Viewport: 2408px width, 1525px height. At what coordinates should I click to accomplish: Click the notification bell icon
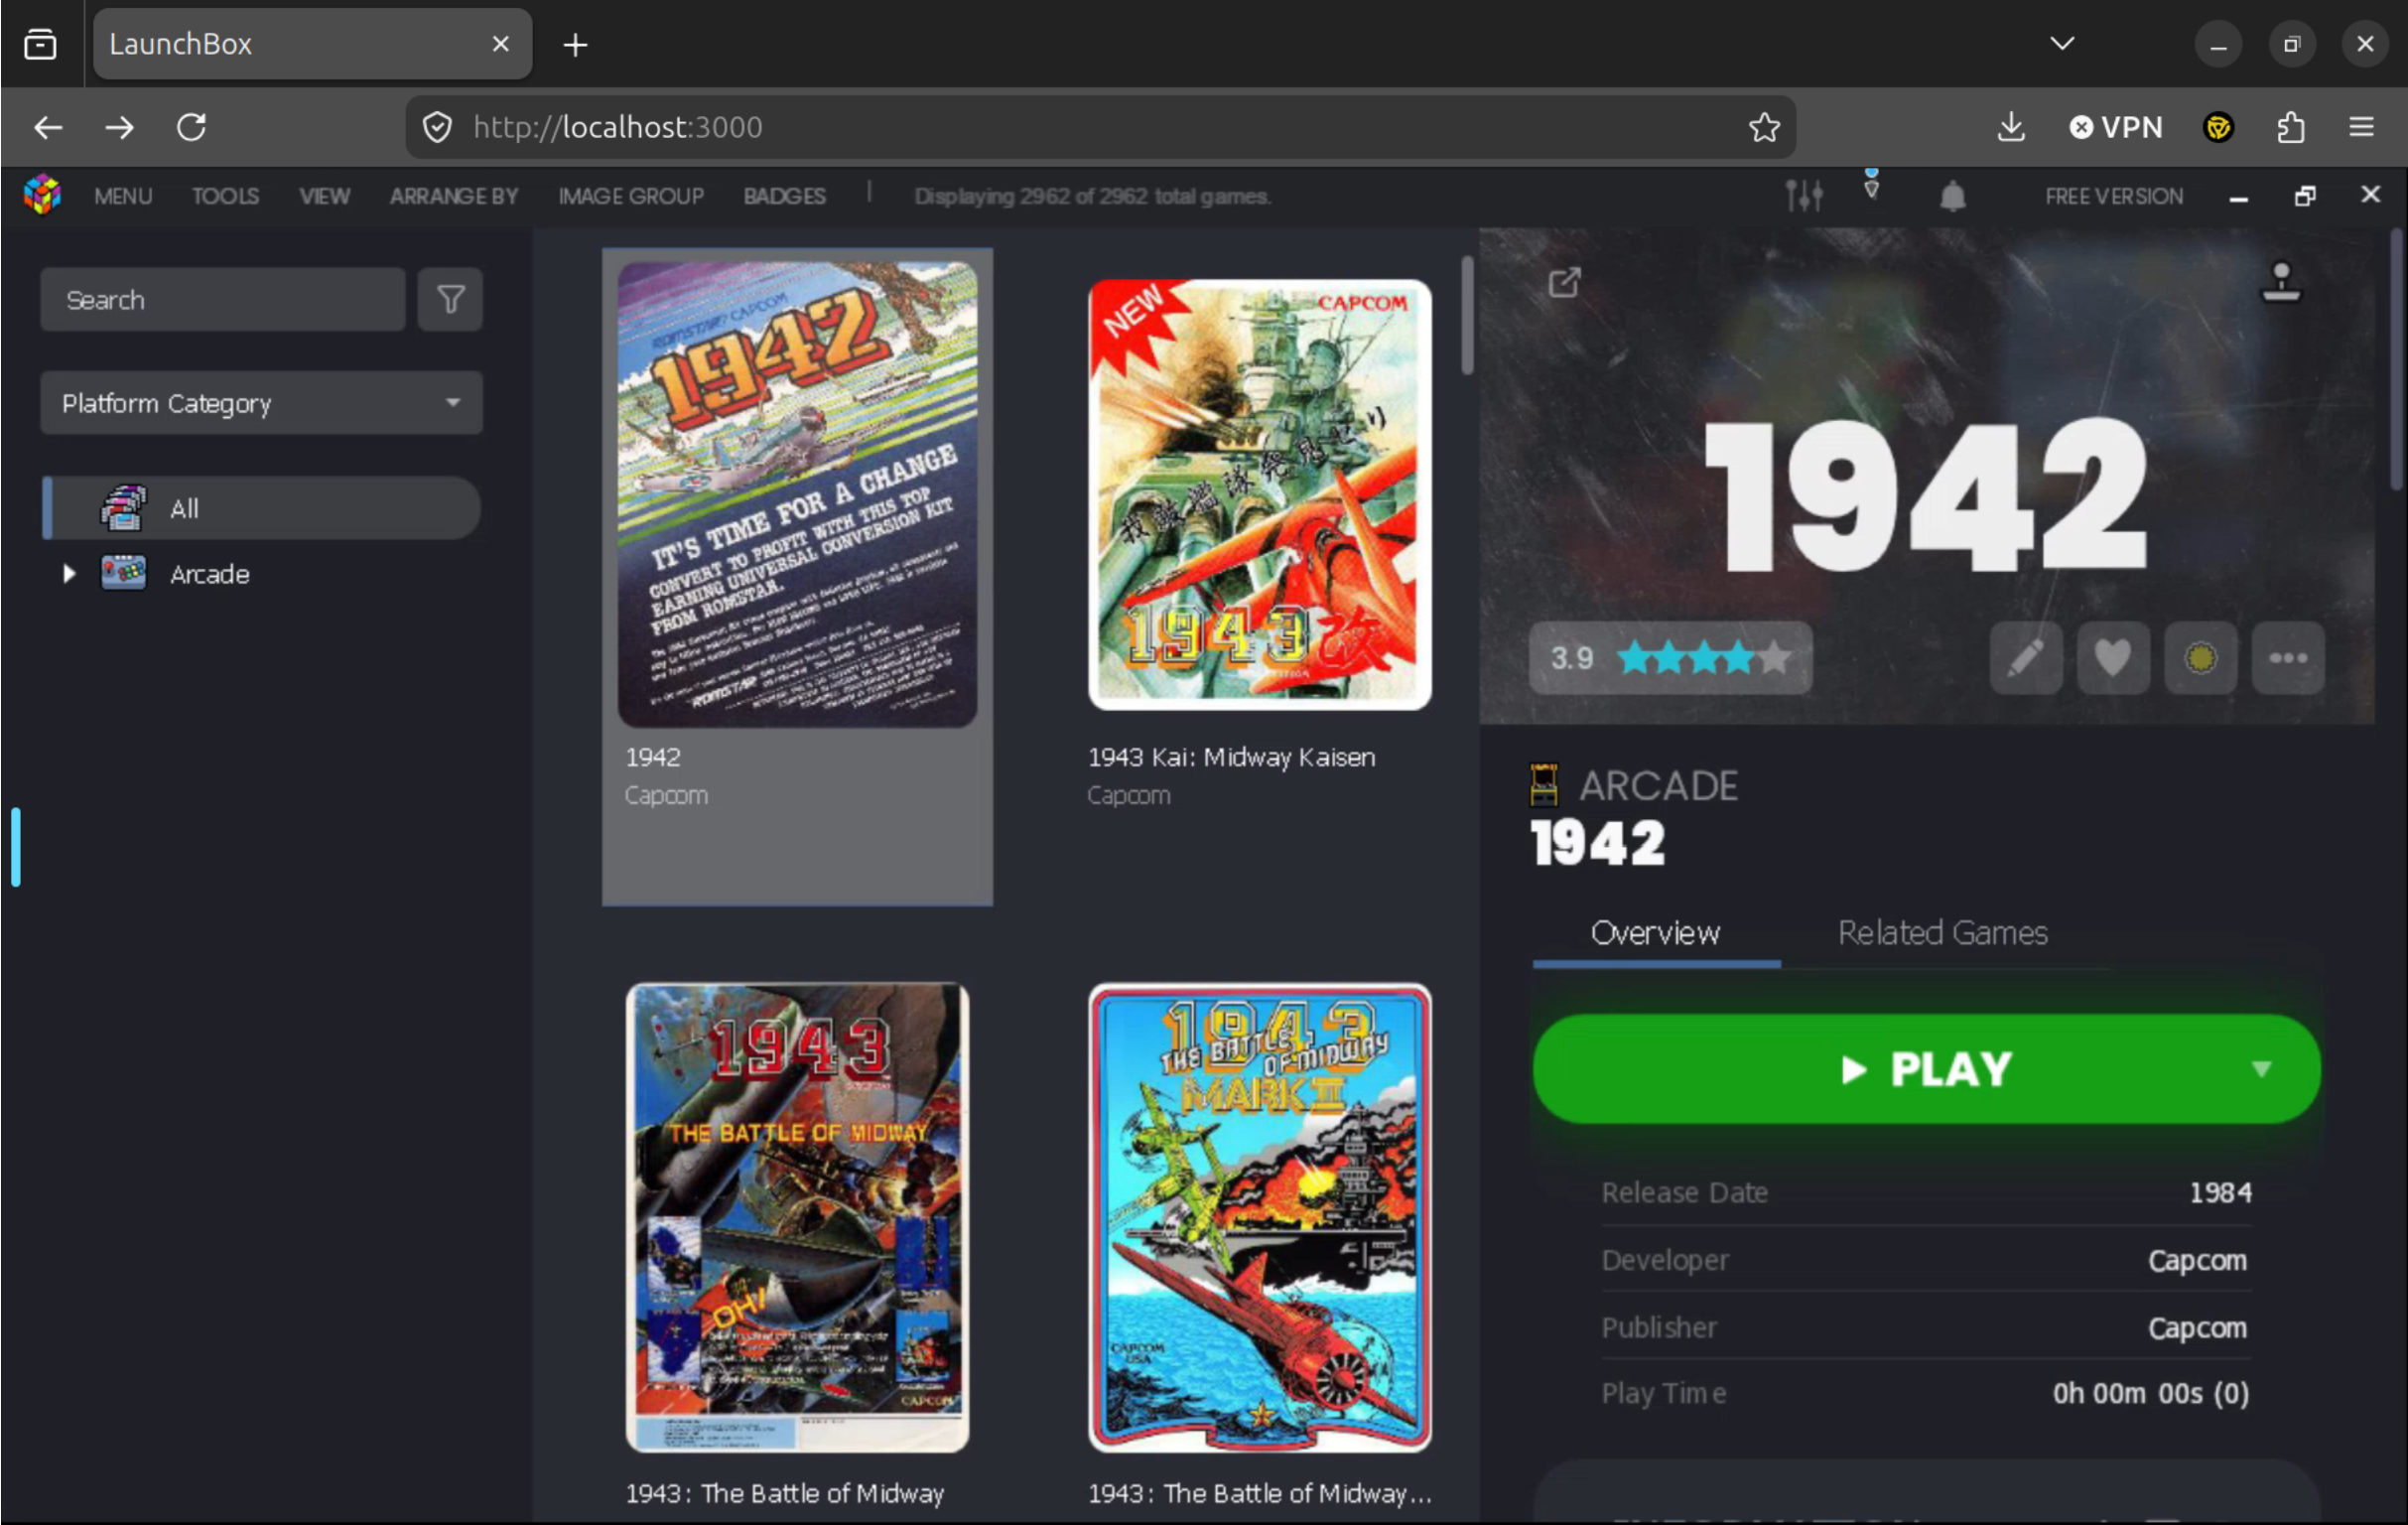point(1952,196)
